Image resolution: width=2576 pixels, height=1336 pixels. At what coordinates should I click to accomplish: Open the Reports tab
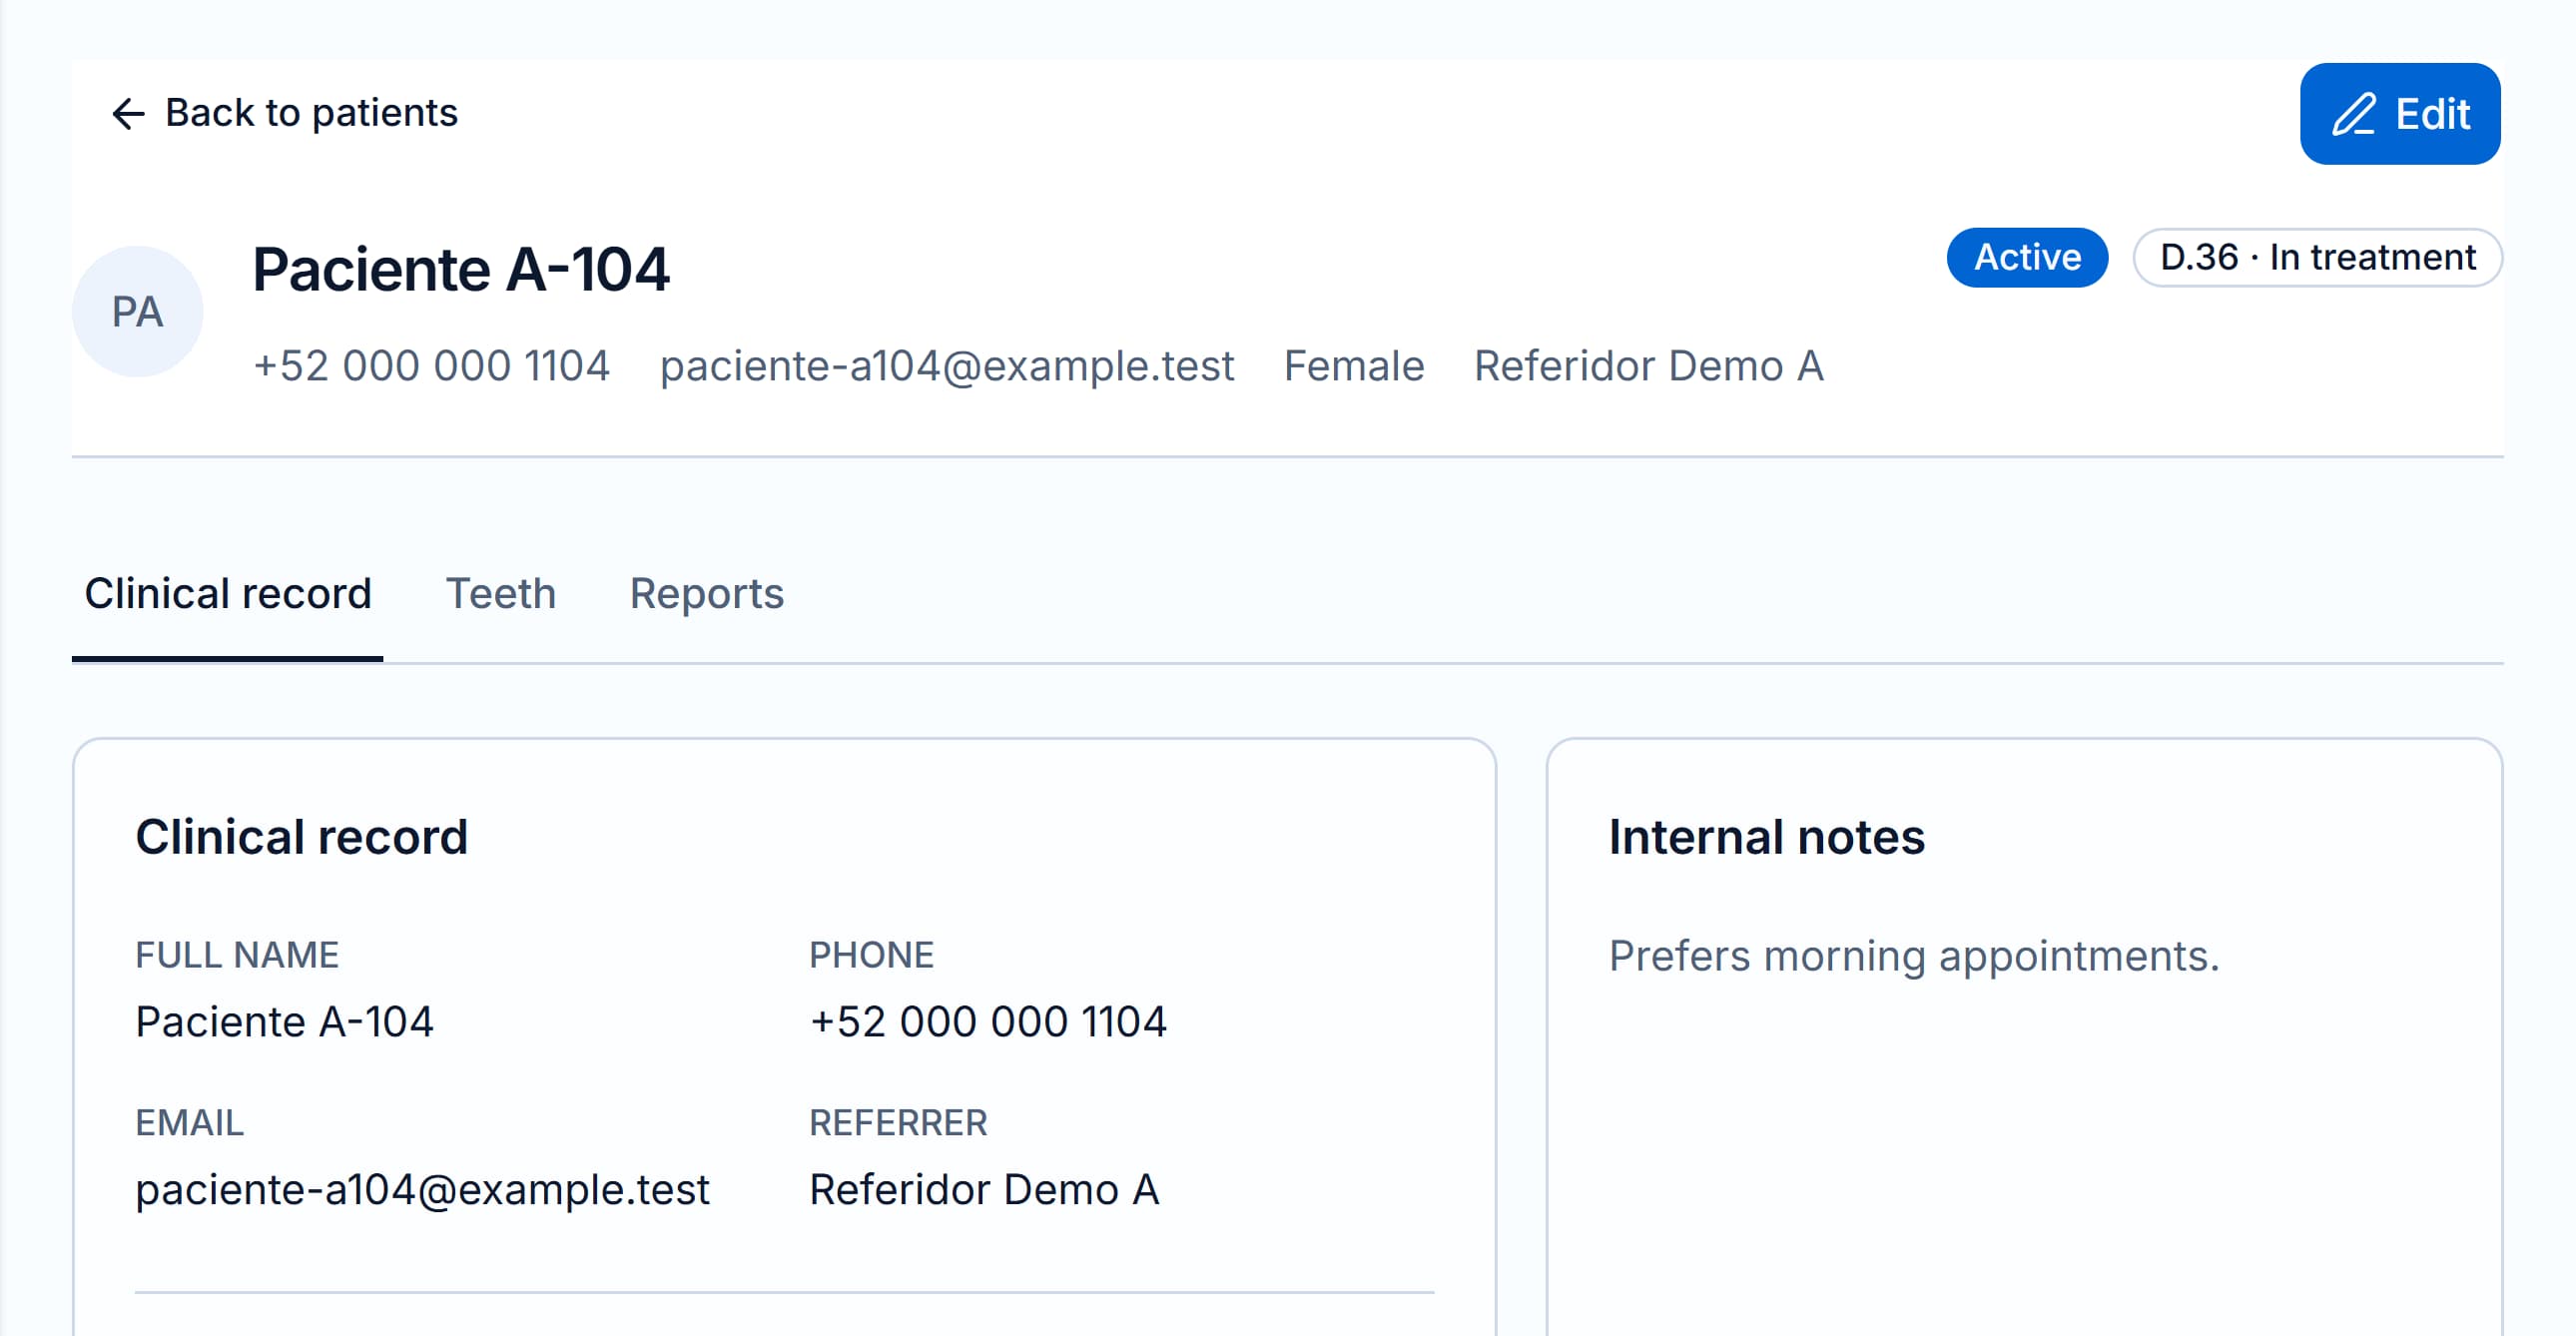click(706, 594)
